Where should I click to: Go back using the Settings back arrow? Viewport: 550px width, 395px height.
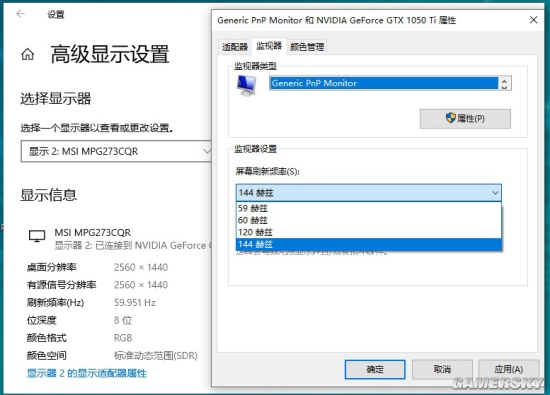tap(21, 14)
